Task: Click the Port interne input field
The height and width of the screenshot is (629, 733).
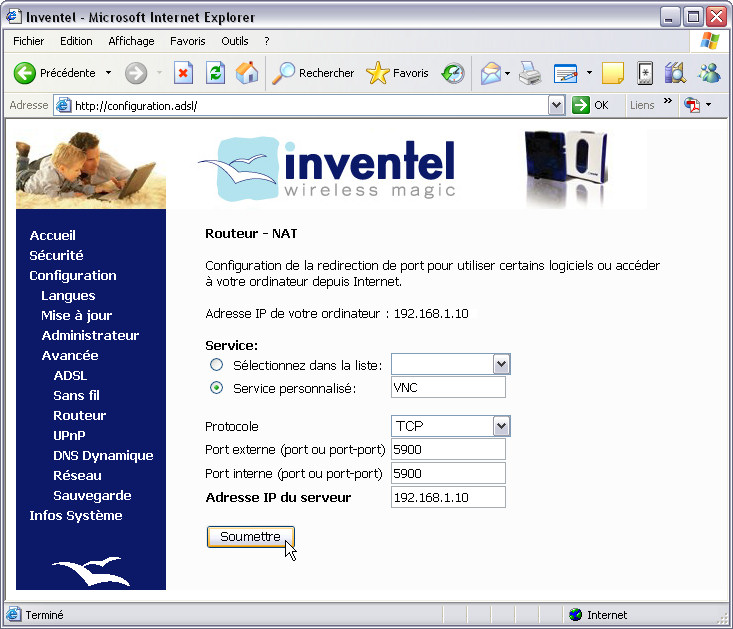Action: (x=448, y=473)
